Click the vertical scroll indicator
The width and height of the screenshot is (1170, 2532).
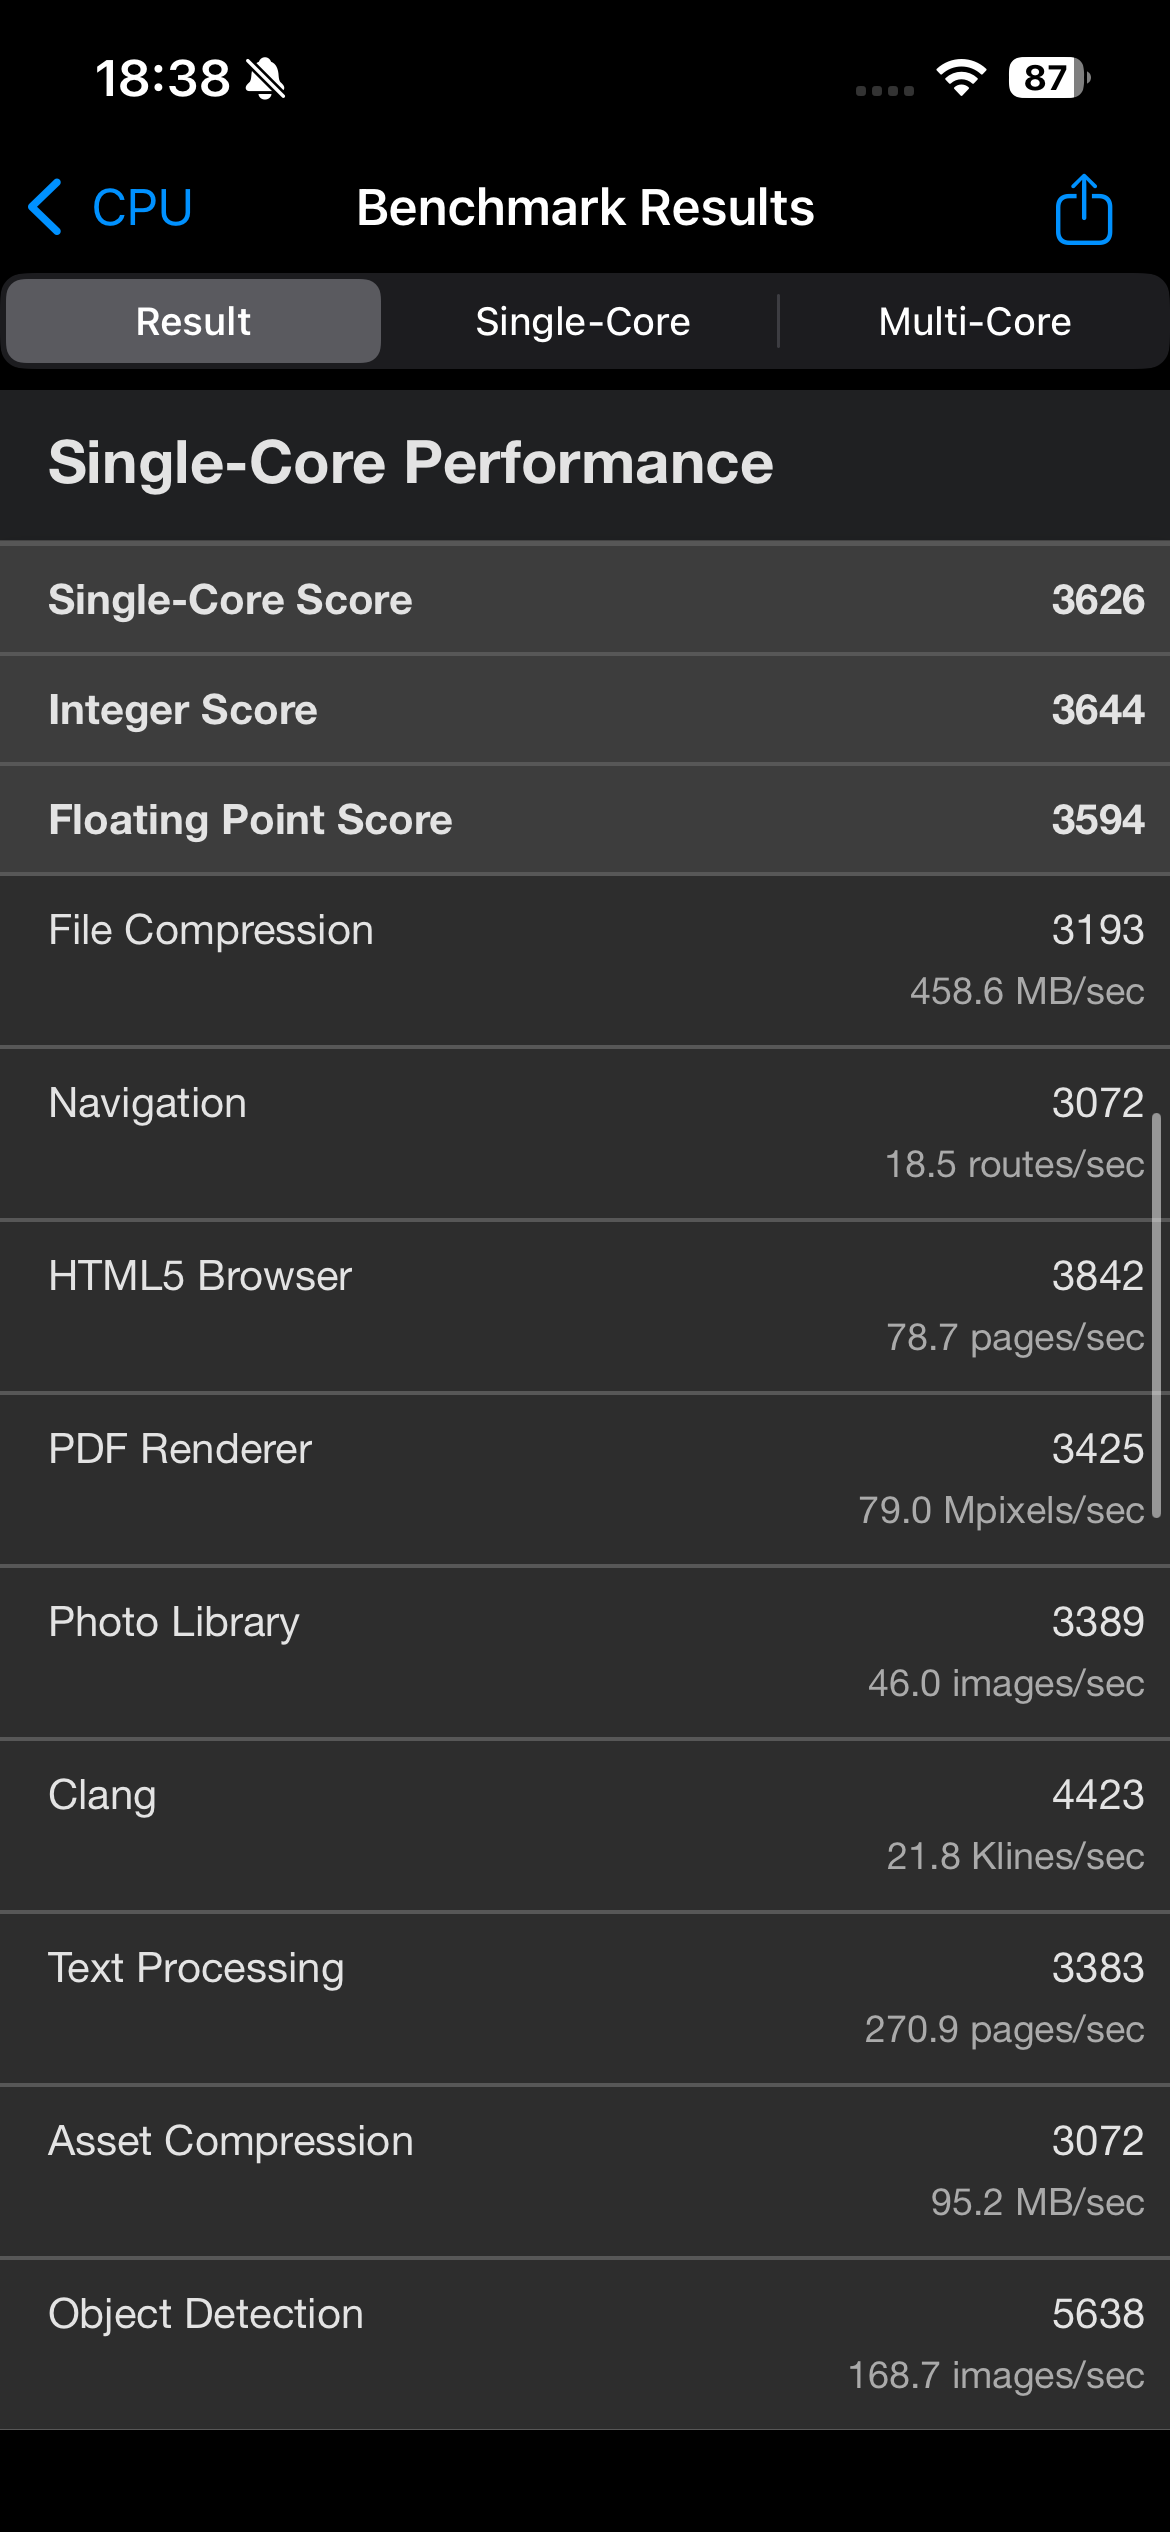(1156, 1315)
